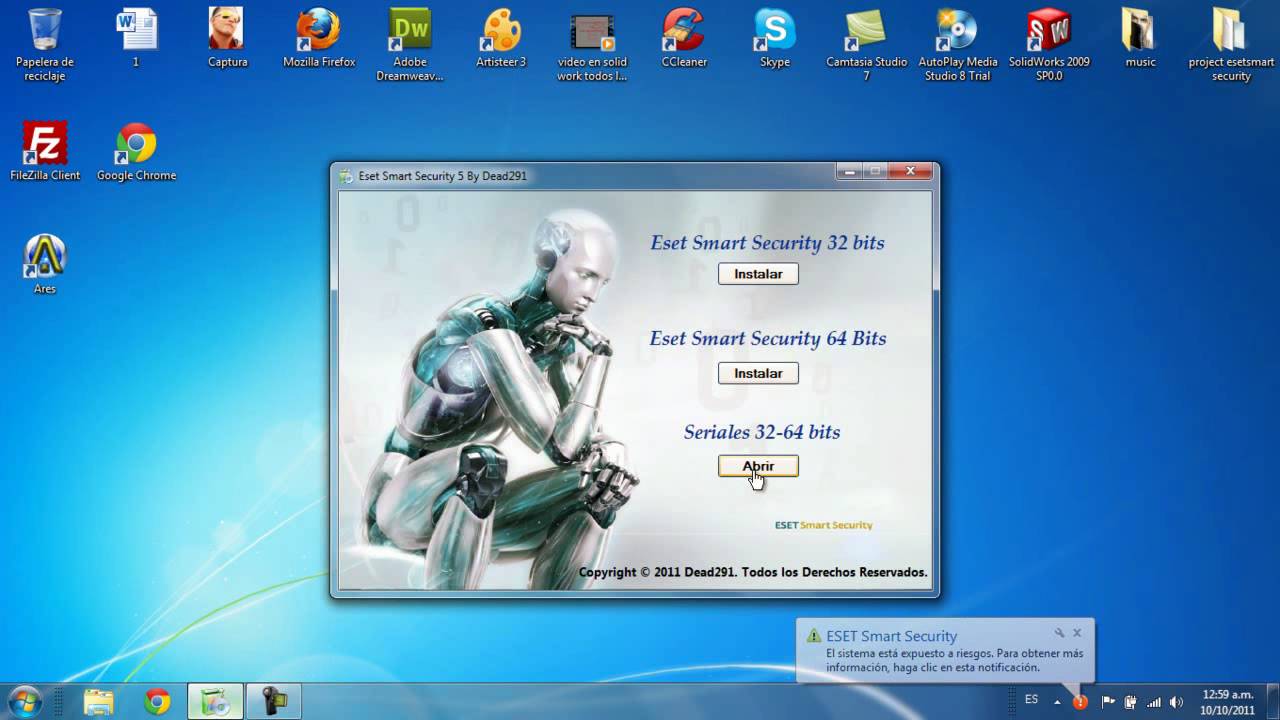Select the FileZilla Client desktop icon
The image size is (1280, 720).
pyautogui.click(x=45, y=152)
